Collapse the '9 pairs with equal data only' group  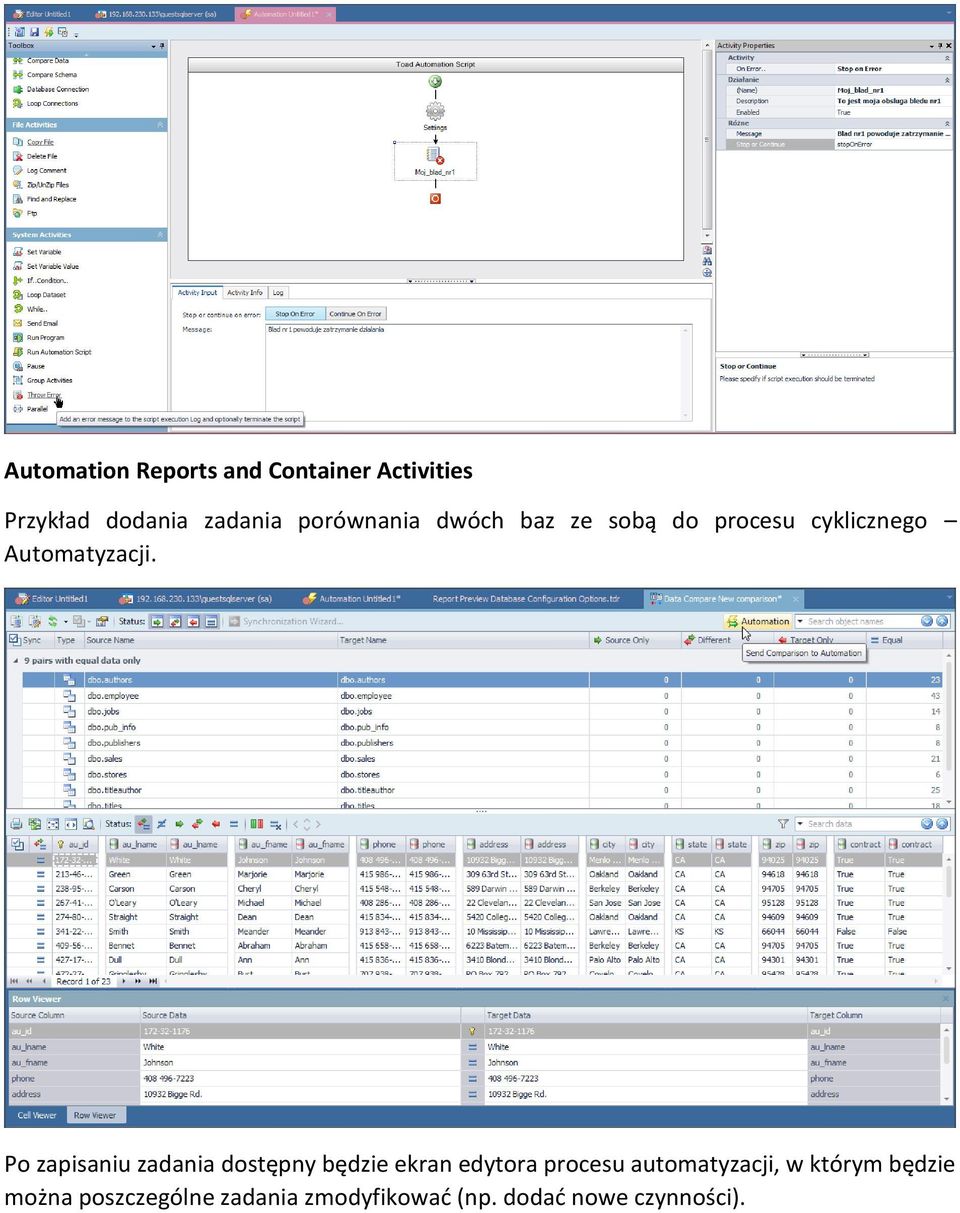coord(15,661)
